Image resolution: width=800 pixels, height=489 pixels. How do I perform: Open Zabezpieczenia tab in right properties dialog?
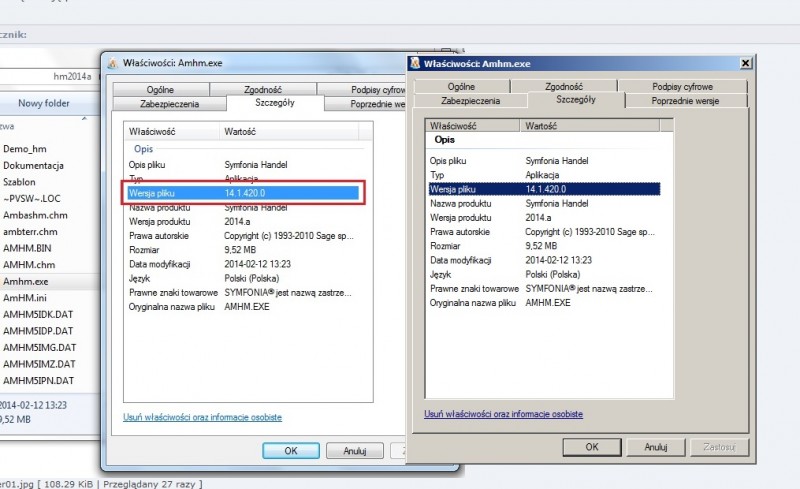470,101
